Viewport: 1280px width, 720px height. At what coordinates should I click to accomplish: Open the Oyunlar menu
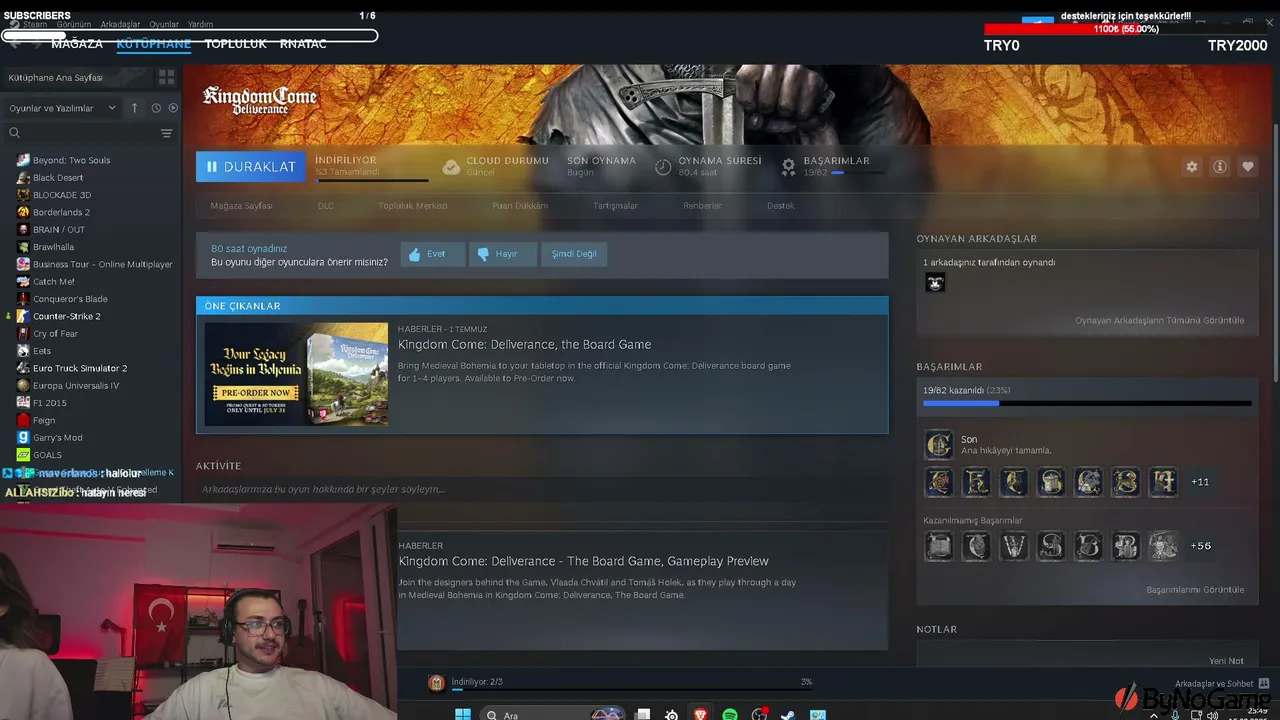pyautogui.click(x=164, y=24)
